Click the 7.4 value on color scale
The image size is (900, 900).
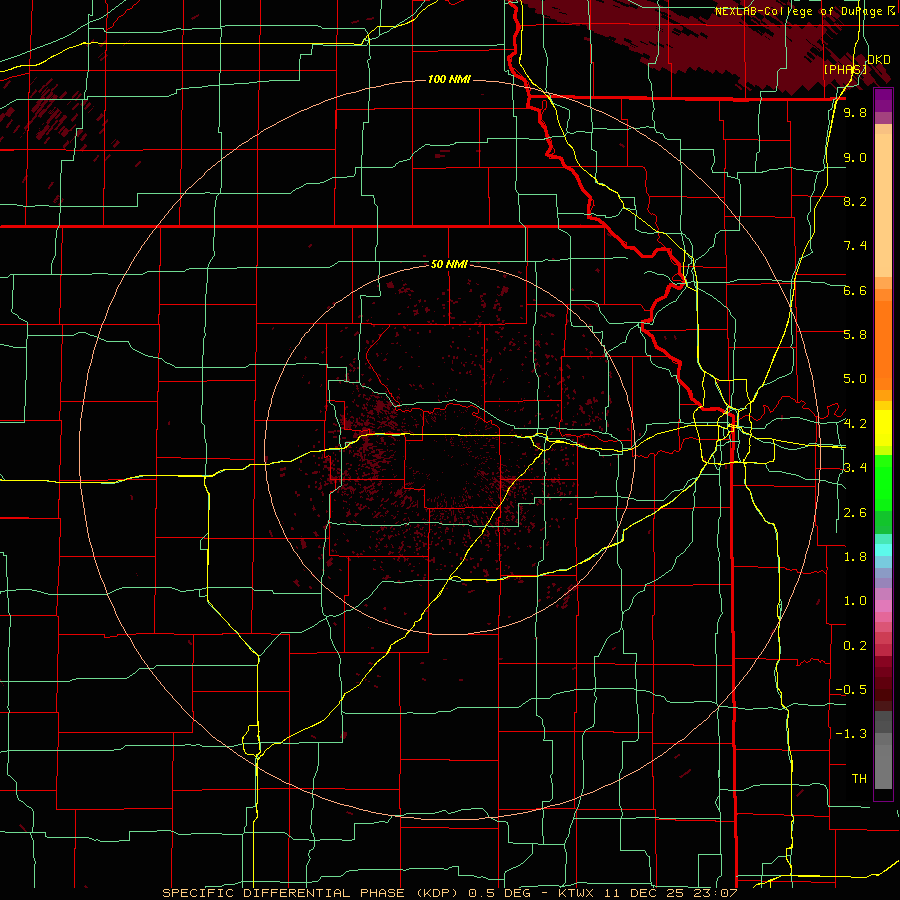pos(855,246)
